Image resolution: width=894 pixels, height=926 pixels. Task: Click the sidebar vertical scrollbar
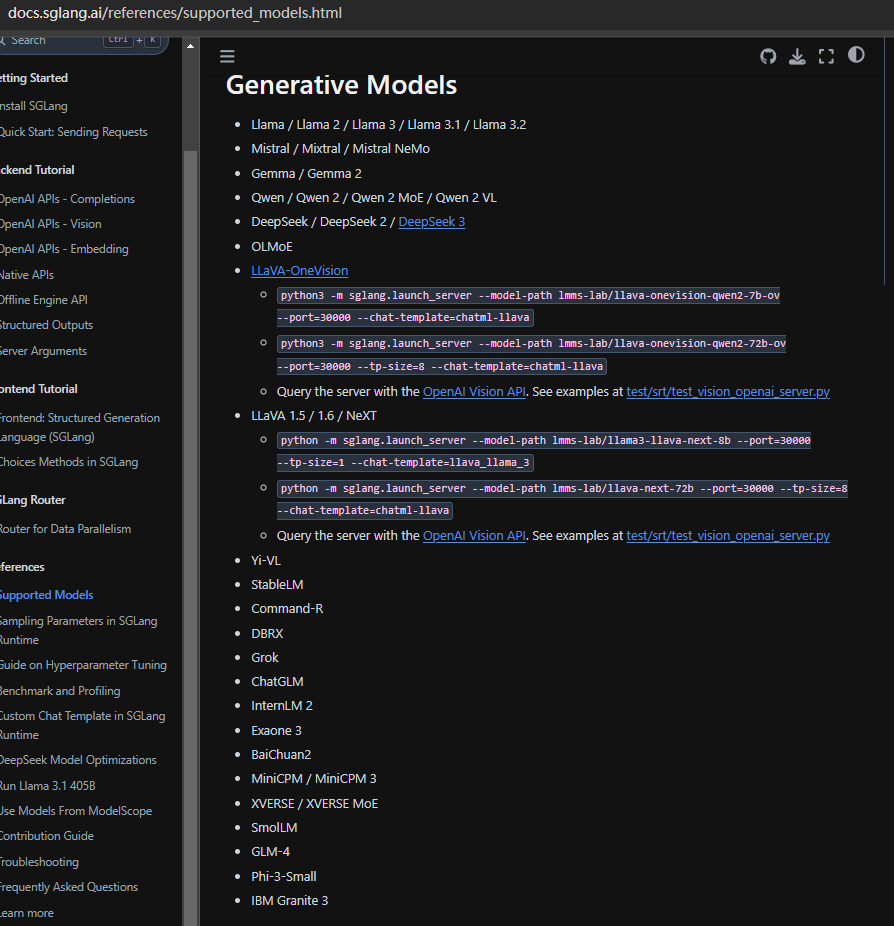coord(190,500)
